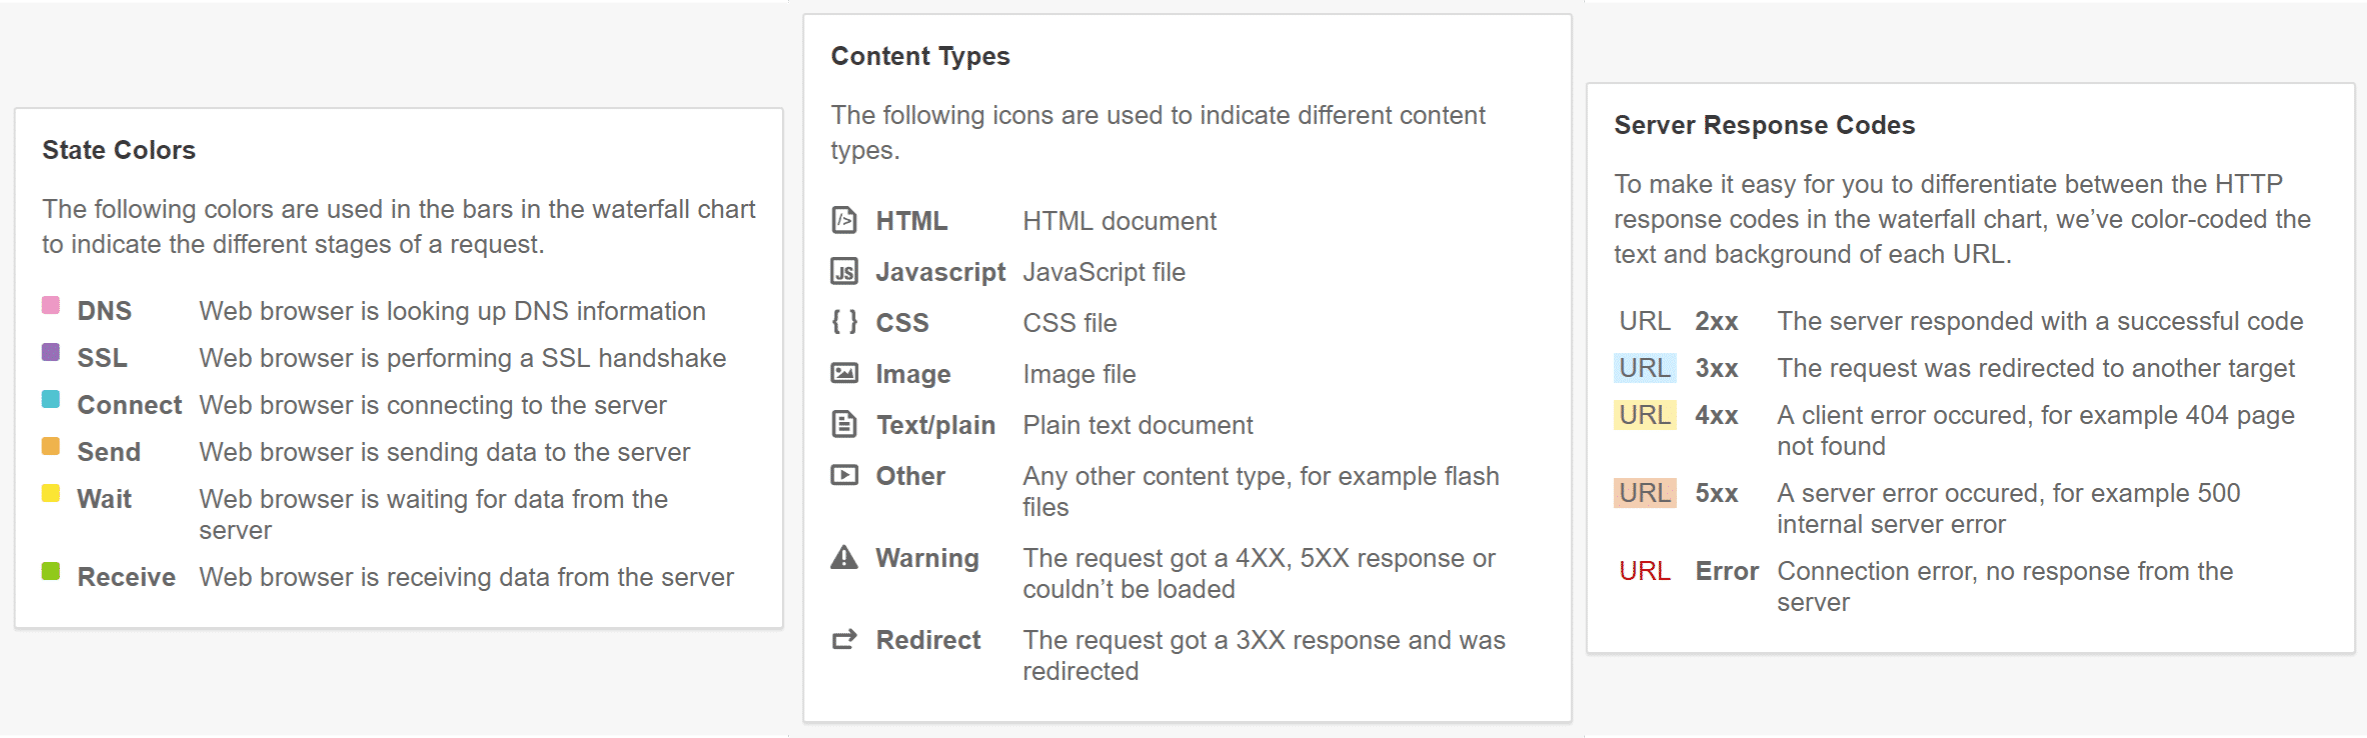Click the purple SSL color swatch
The width and height of the screenshot is (2367, 738).
(51, 352)
